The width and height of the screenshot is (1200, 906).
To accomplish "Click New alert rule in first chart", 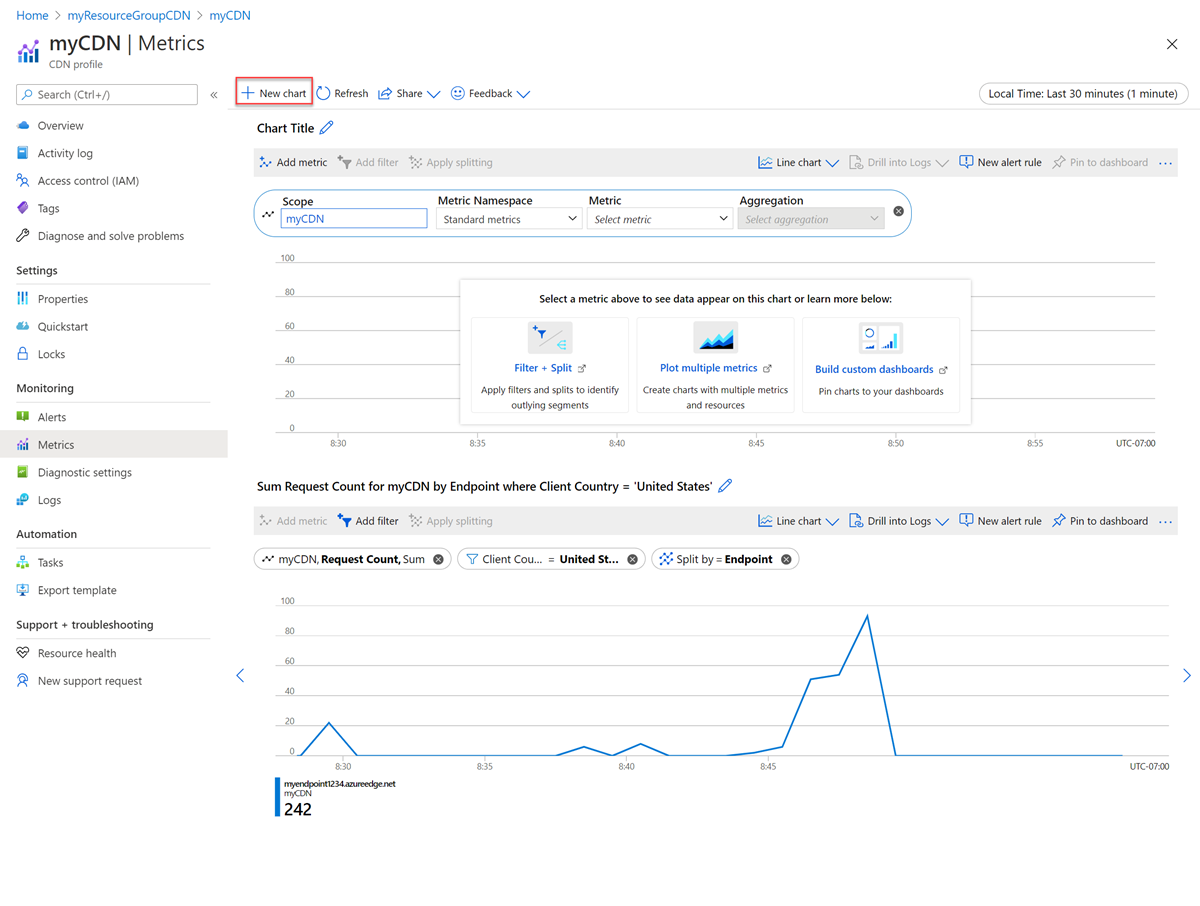I will [x=1000, y=162].
